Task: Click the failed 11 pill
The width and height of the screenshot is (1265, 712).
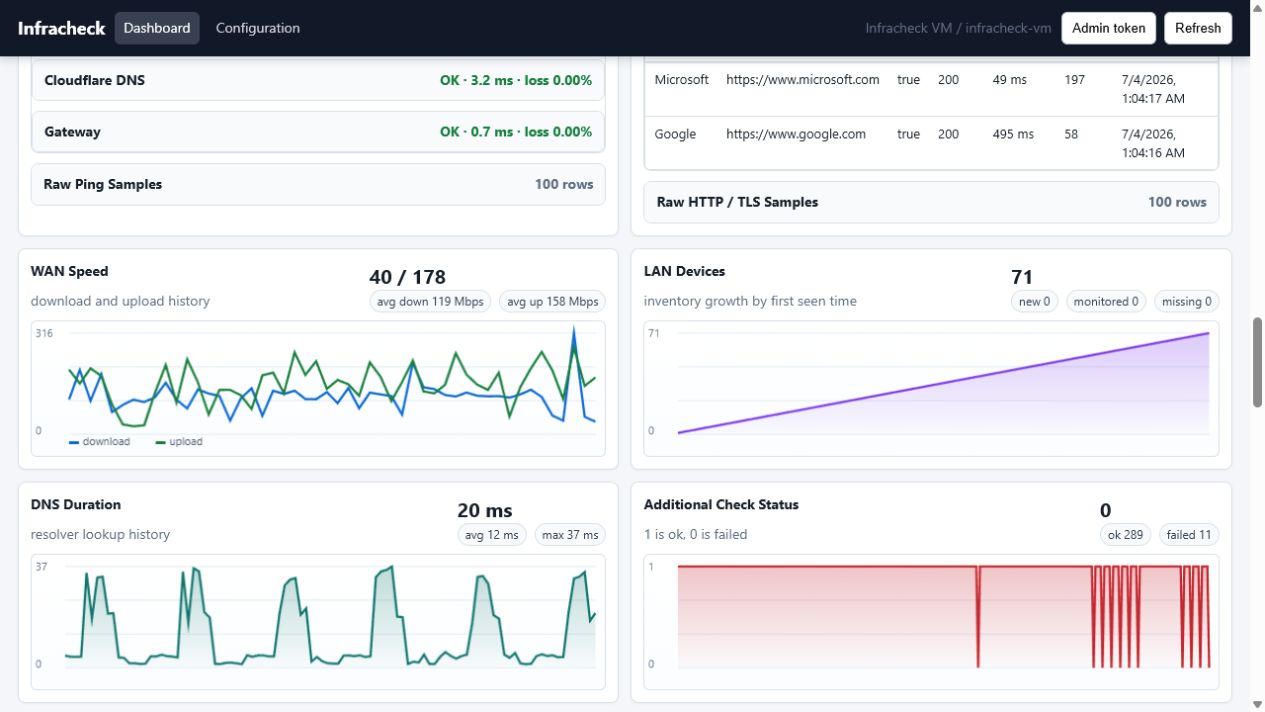Action: (x=1189, y=535)
